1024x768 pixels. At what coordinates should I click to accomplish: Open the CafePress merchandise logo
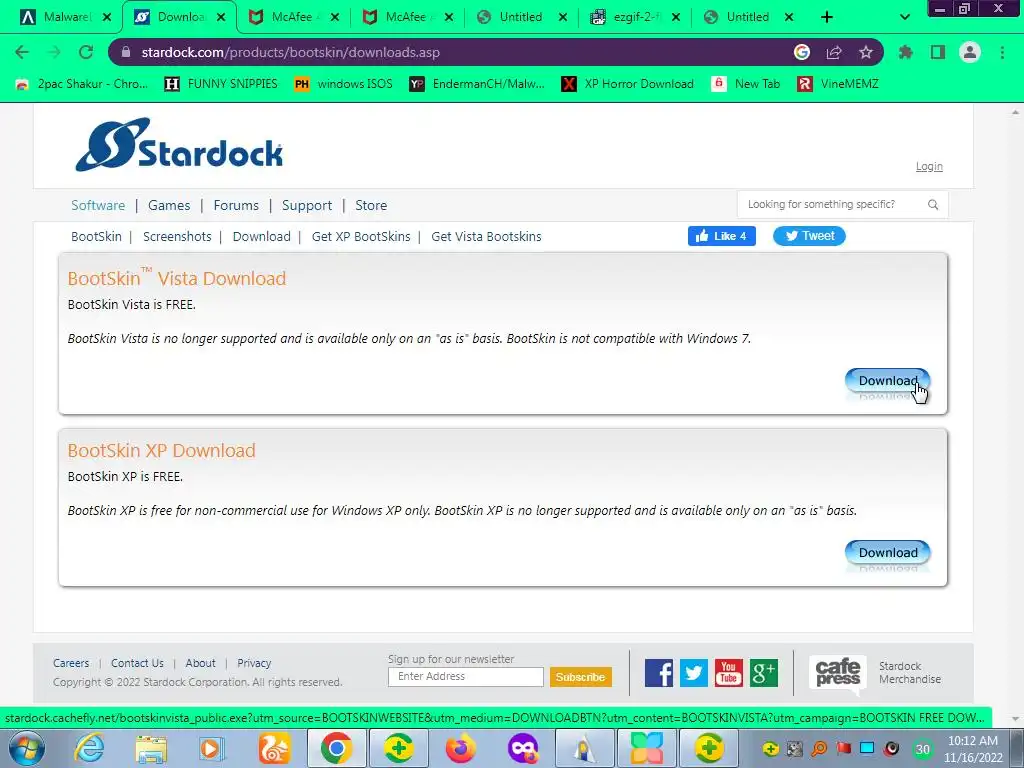tap(838, 673)
